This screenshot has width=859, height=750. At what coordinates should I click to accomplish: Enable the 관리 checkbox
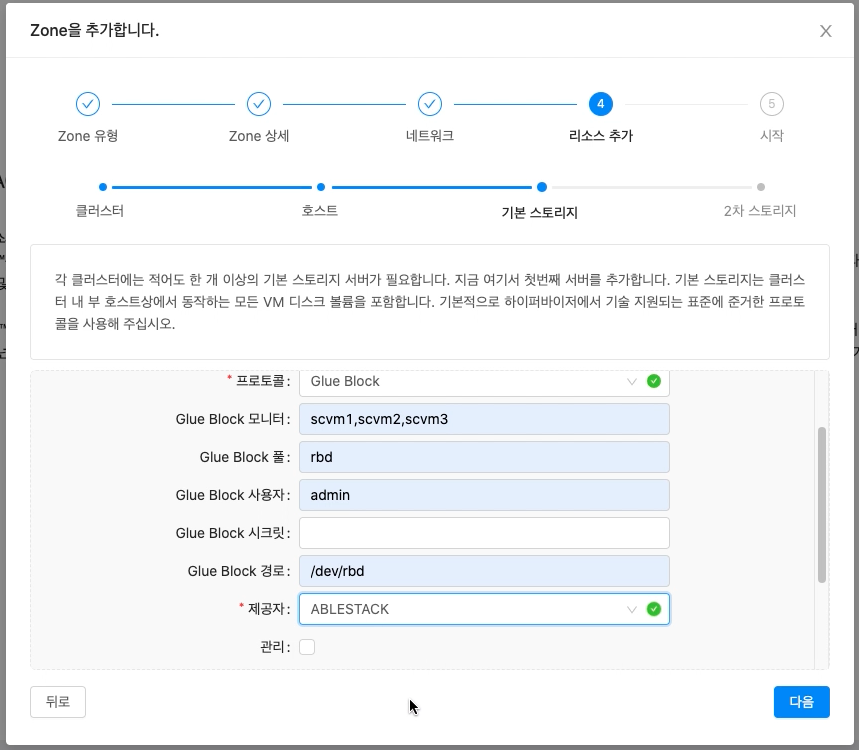point(307,646)
